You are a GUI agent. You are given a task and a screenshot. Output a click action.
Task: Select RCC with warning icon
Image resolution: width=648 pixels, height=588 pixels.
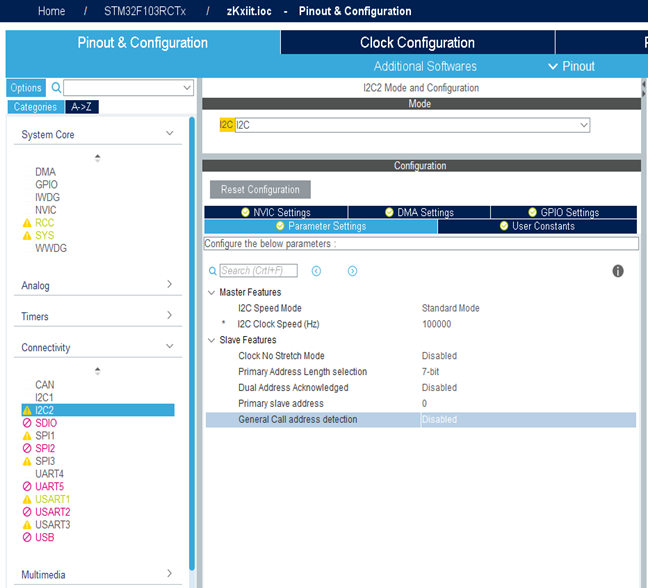[44, 223]
